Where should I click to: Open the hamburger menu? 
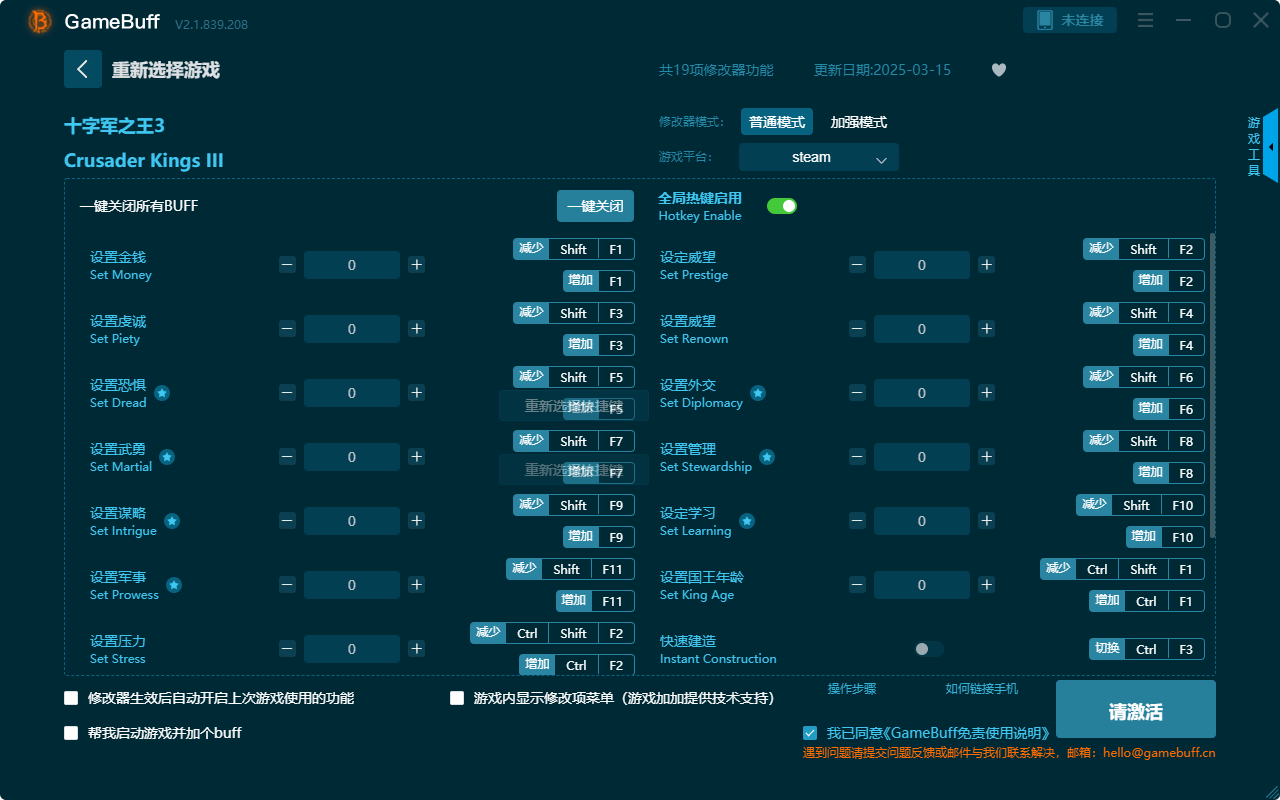[1145, 19]
